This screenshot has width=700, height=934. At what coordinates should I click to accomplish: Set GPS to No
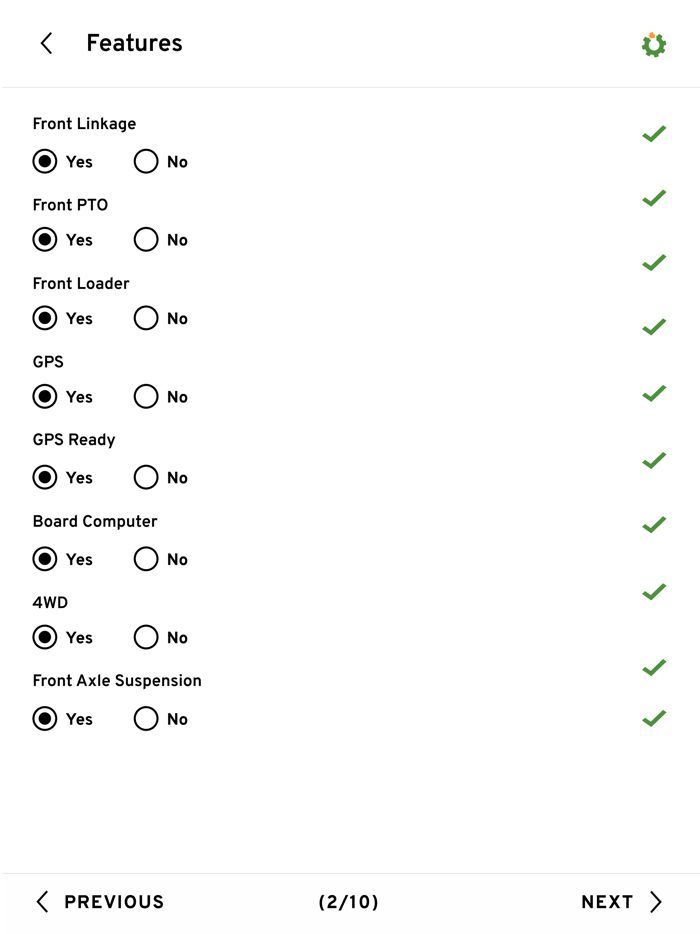click(146, 397)
